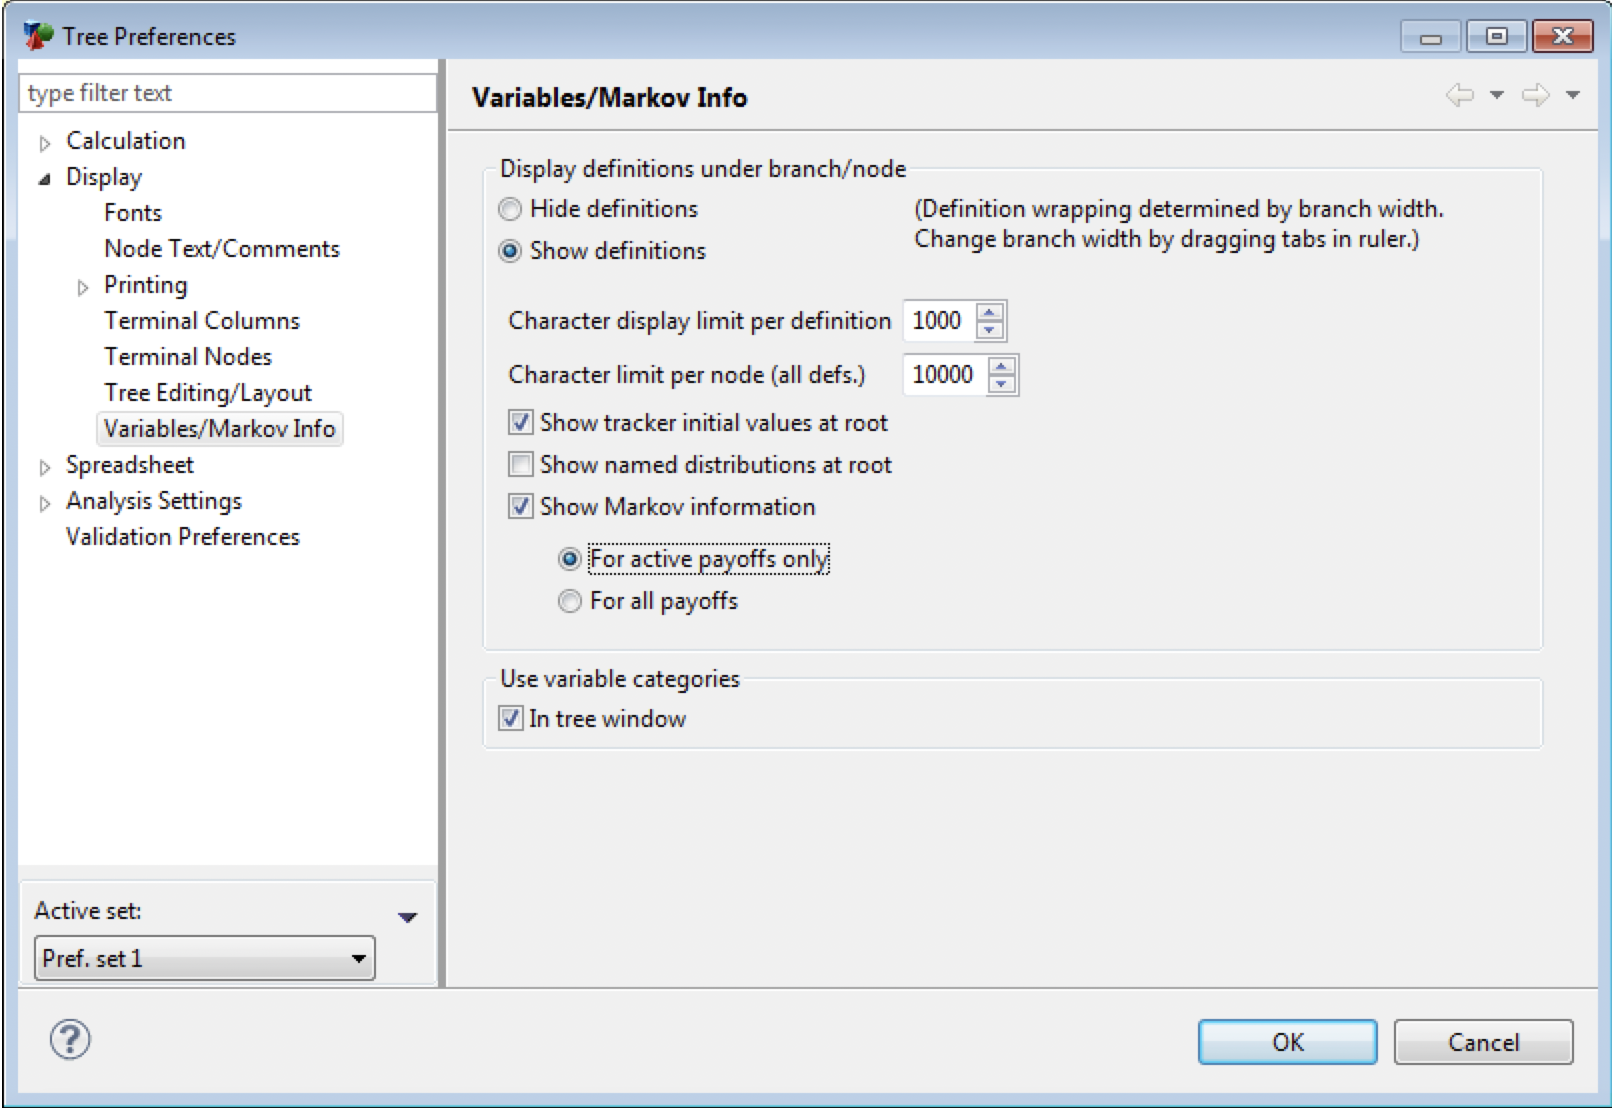Decrease character limit per node value

pyautogui.click(x=1001, y=385)
